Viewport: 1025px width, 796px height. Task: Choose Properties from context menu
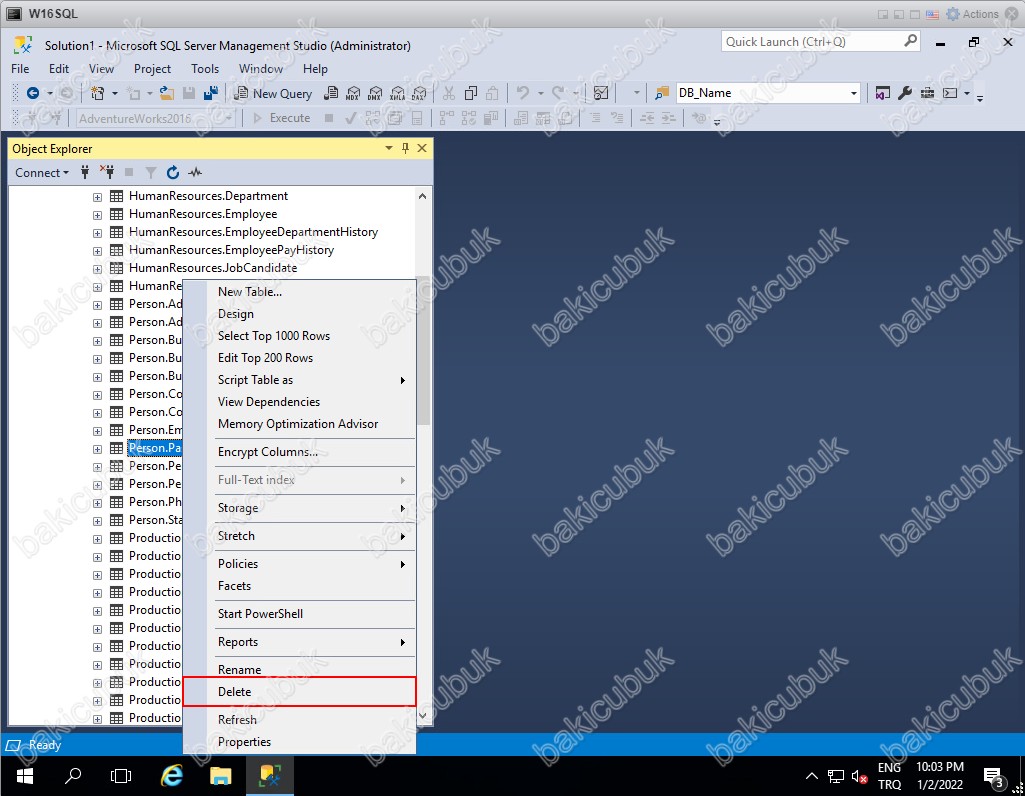(x=299, y=742)
